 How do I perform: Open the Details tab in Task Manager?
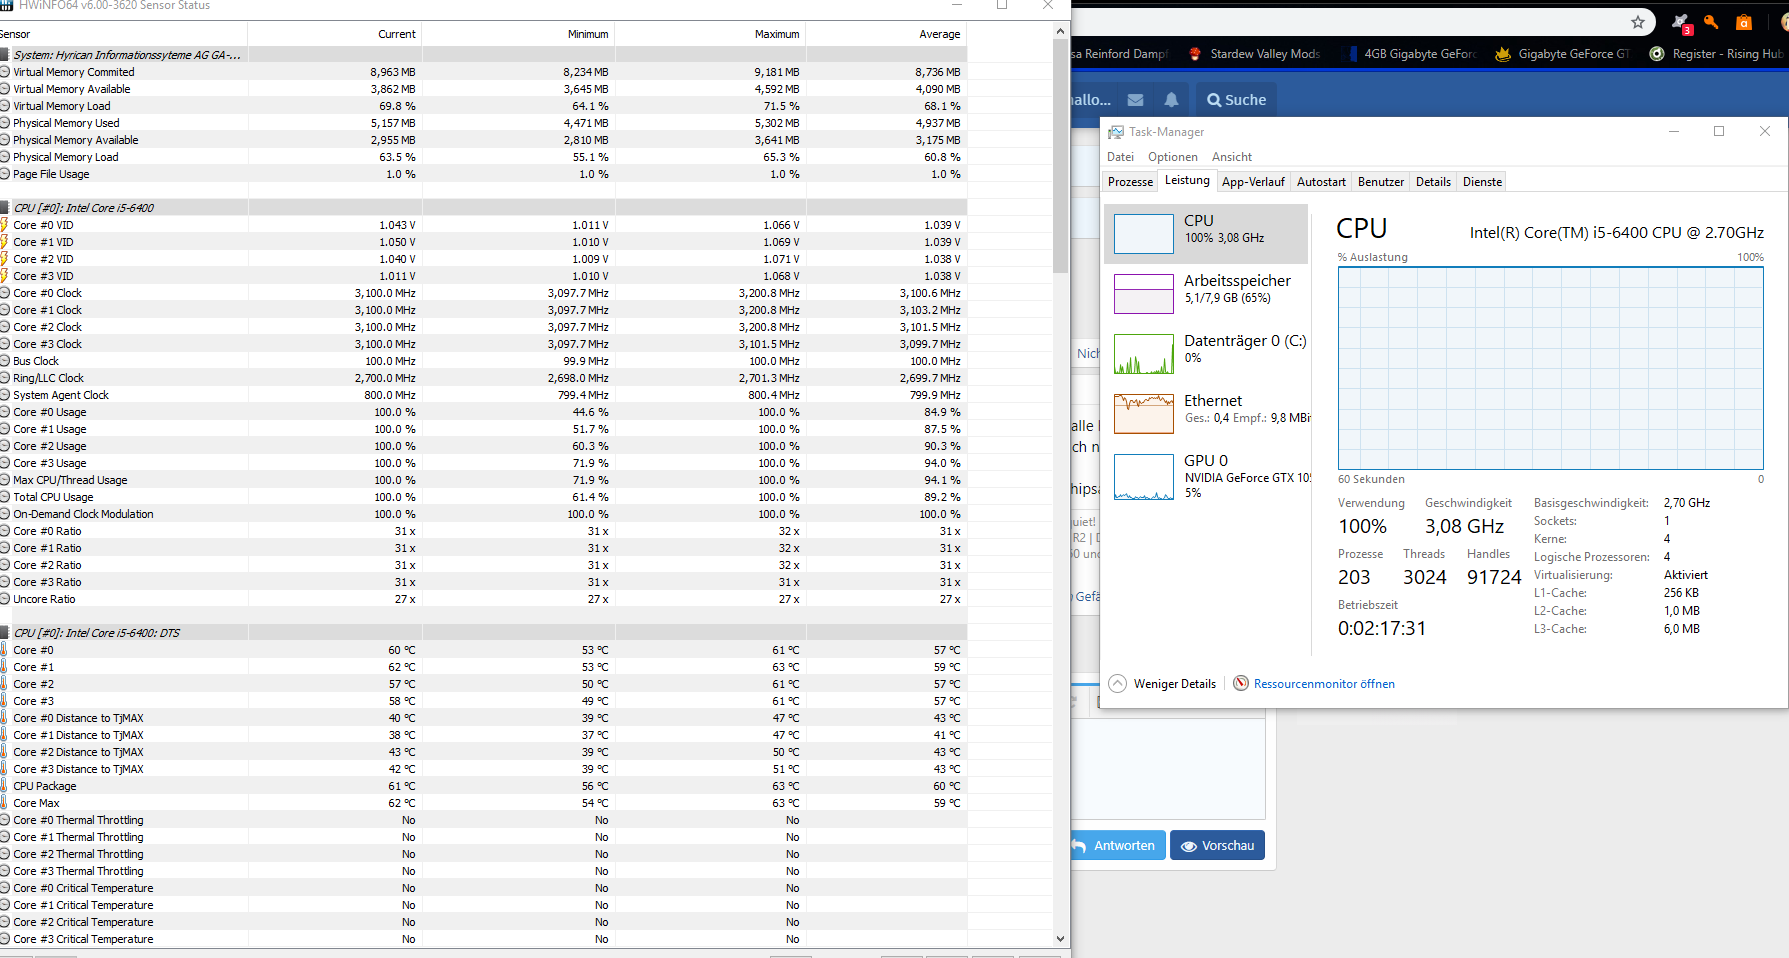coord(1433,182)
